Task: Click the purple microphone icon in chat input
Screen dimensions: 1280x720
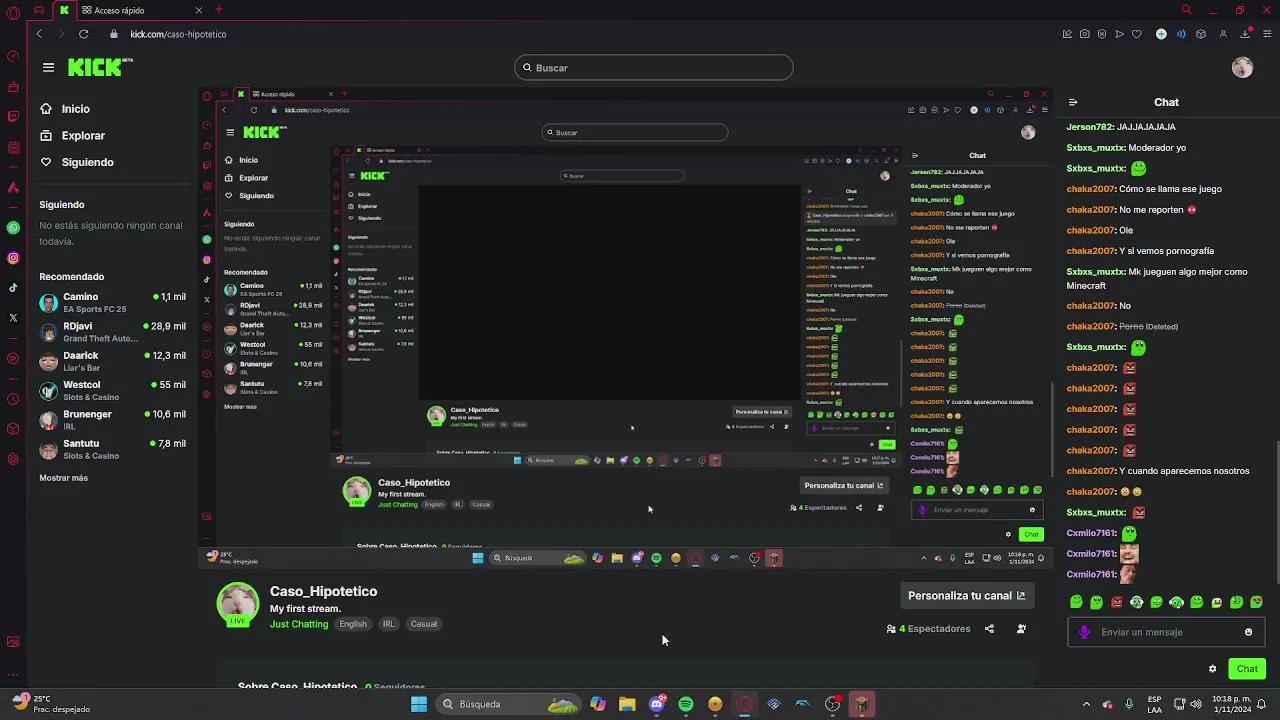Action: [1084, 632]
